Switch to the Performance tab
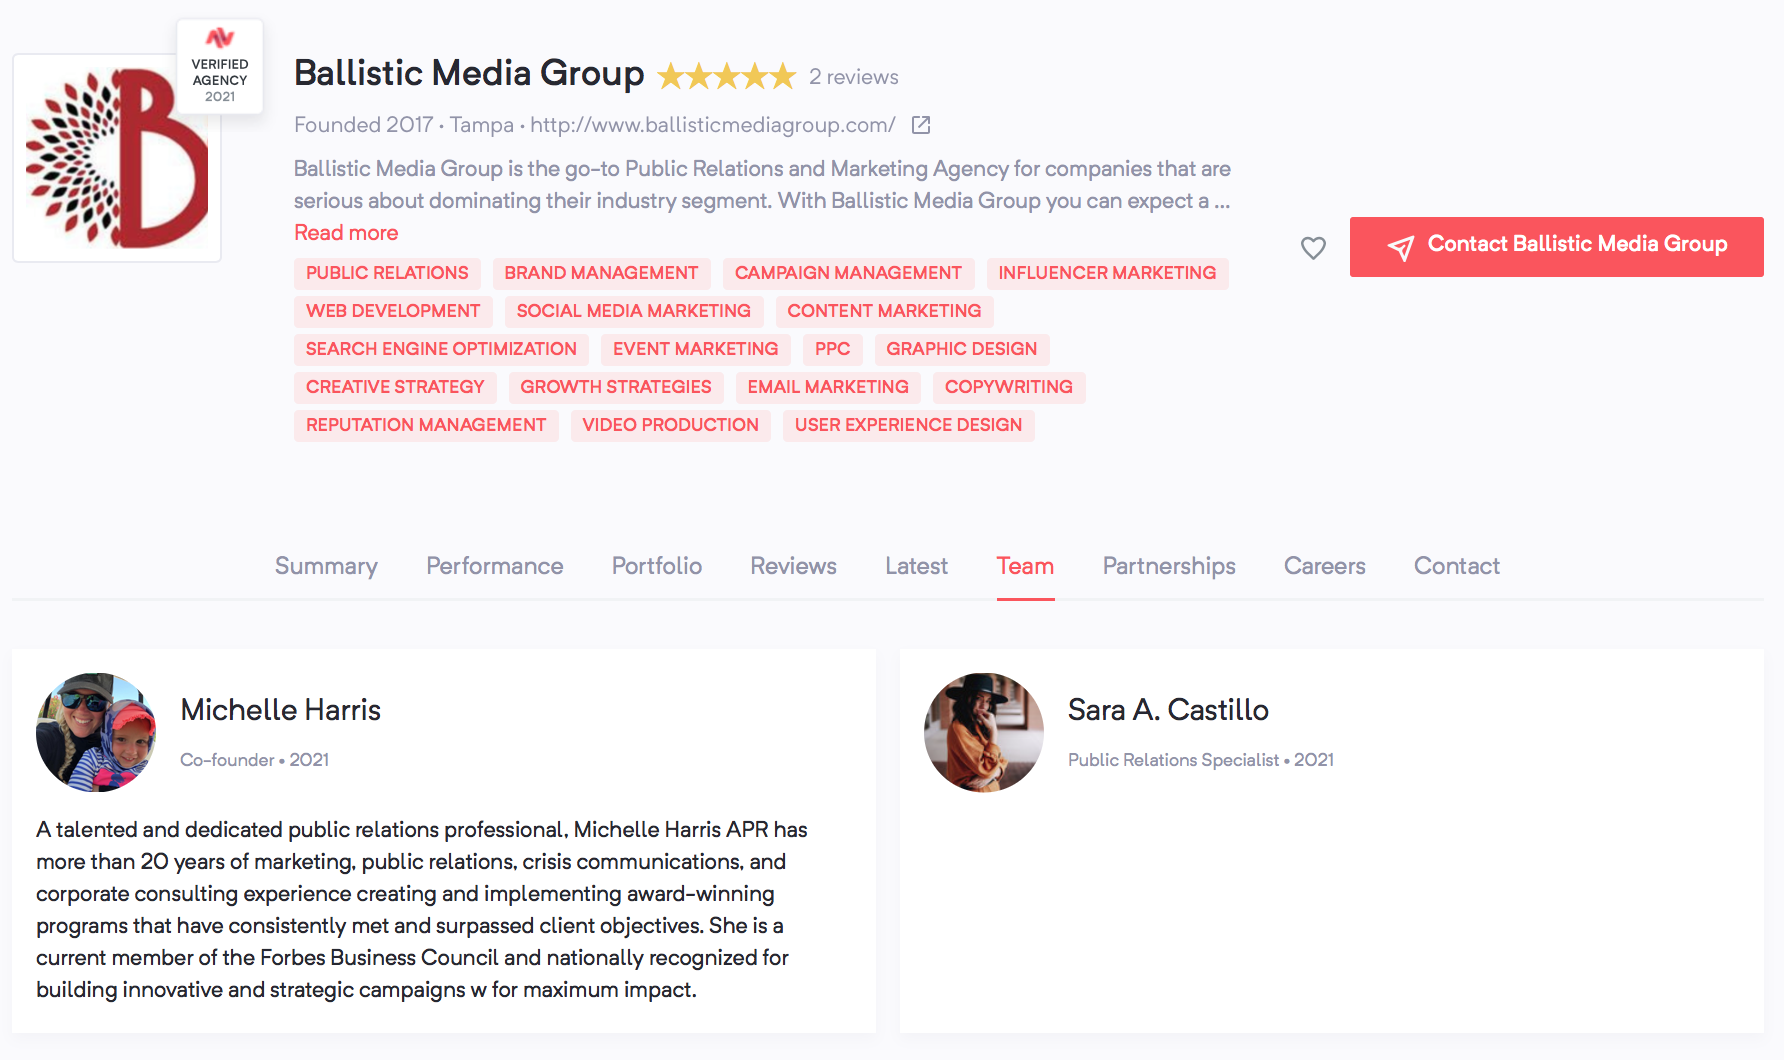 pos(495,566)
